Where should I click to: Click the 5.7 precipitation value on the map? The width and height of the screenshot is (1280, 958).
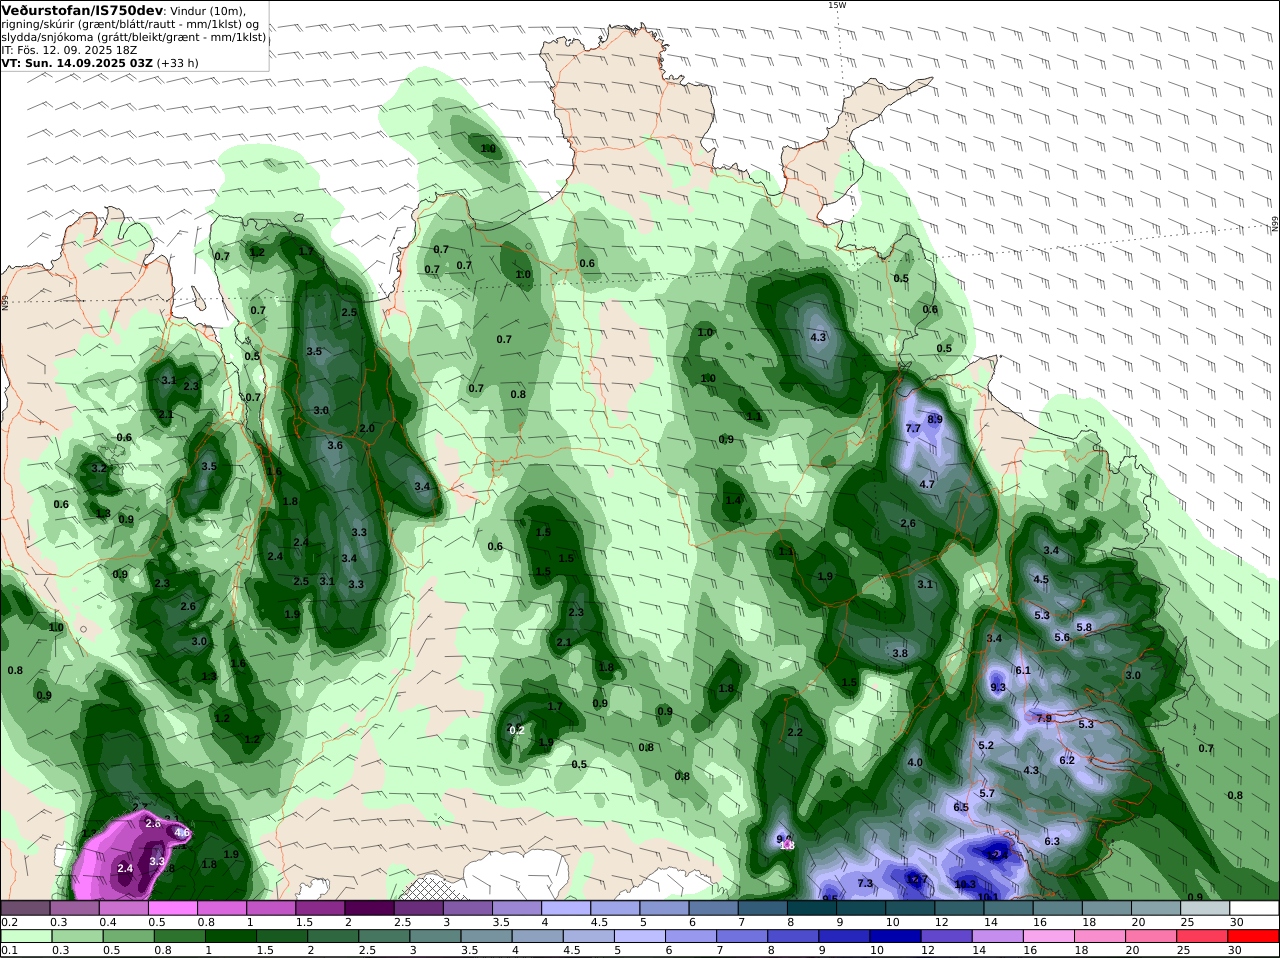tap(987, 793)
